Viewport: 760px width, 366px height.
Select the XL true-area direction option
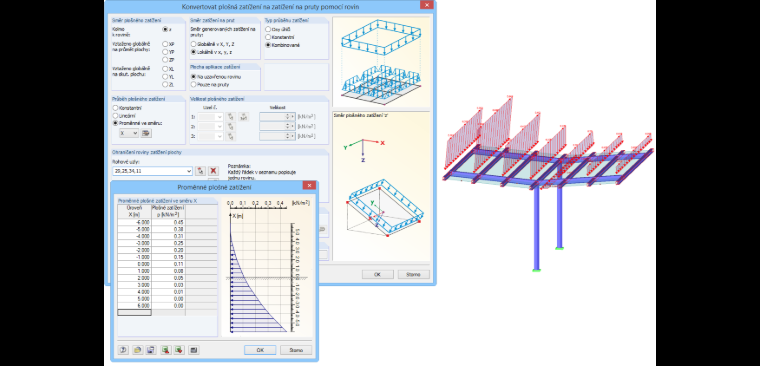pos(165,69)
